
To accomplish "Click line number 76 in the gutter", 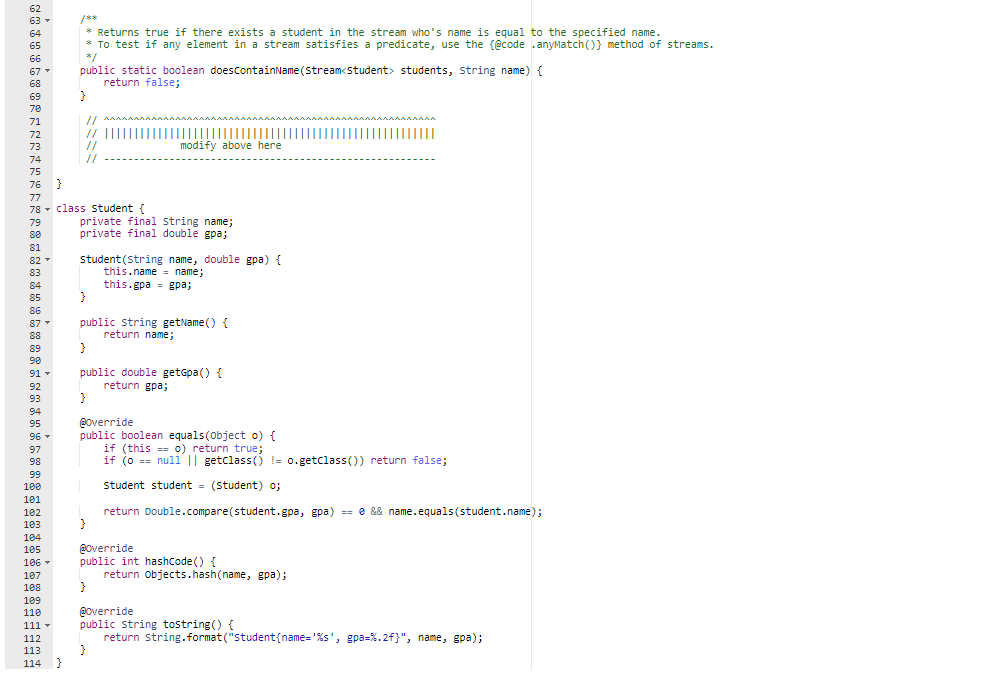I will click(35, 184).
